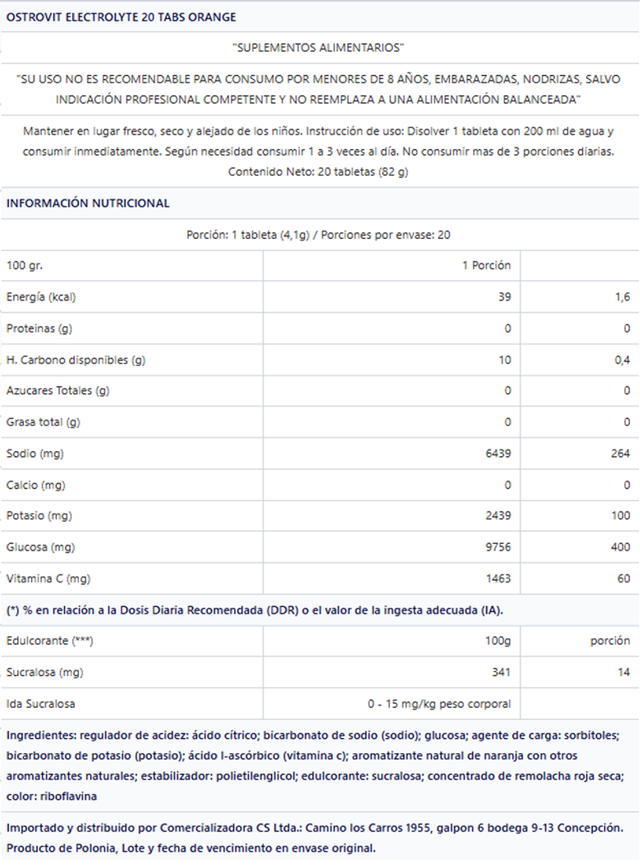Viewport: 640px width, 865px height.
Task: Click the 'H. Carbono disponibles (g)' label
Action: pyautogui.click(x=76, y=360)
